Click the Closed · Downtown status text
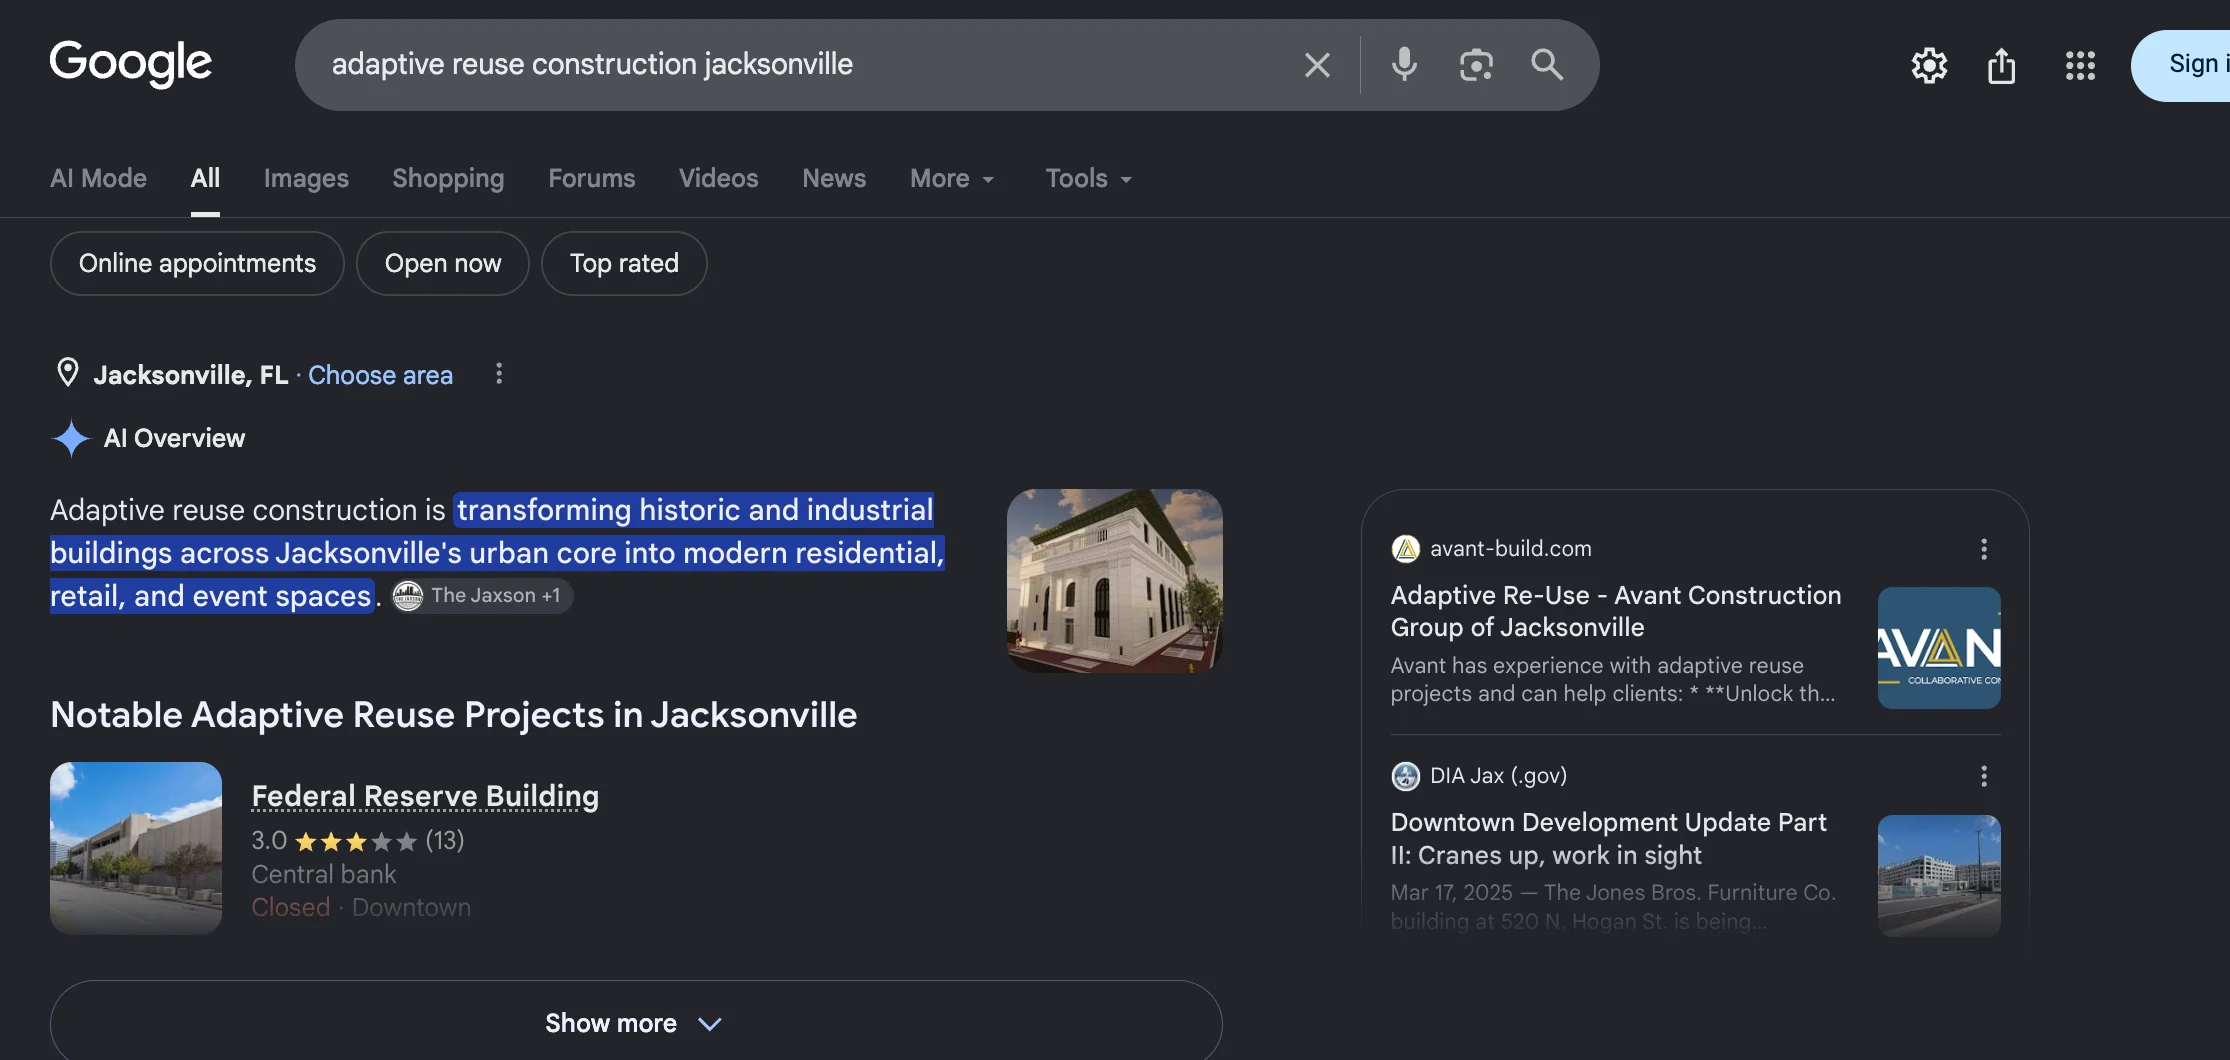This screenshot has height=1060, width=2230. [361, 908]
